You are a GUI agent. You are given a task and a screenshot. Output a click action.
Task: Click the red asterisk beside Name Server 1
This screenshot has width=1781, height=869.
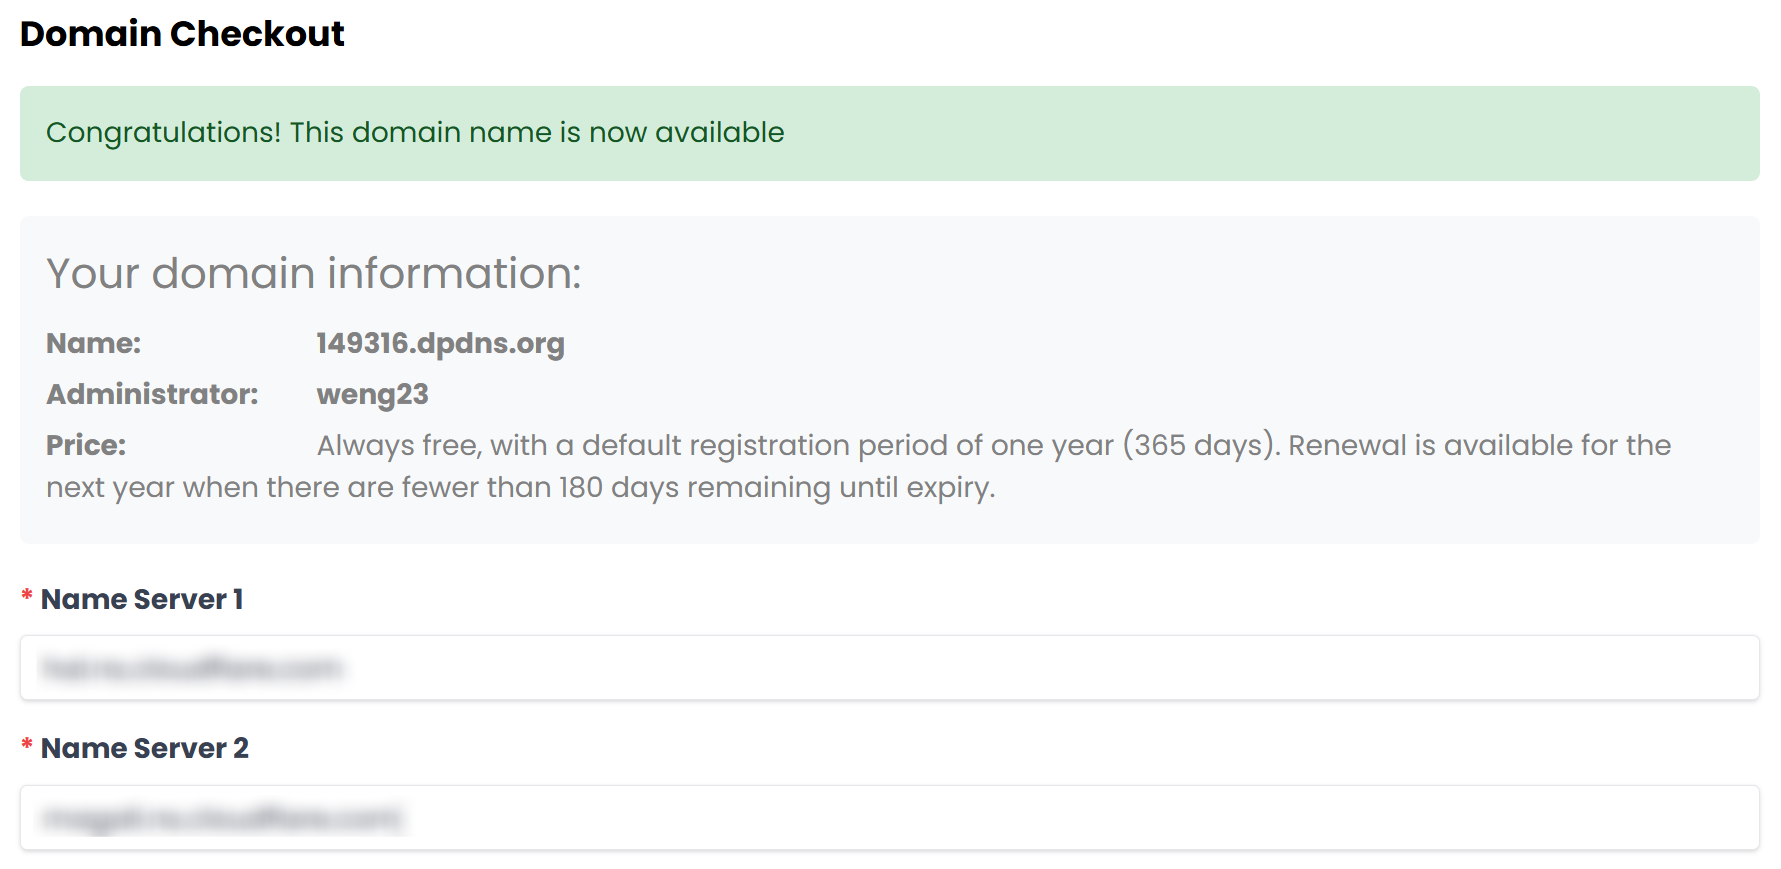(x=27, y=596)
